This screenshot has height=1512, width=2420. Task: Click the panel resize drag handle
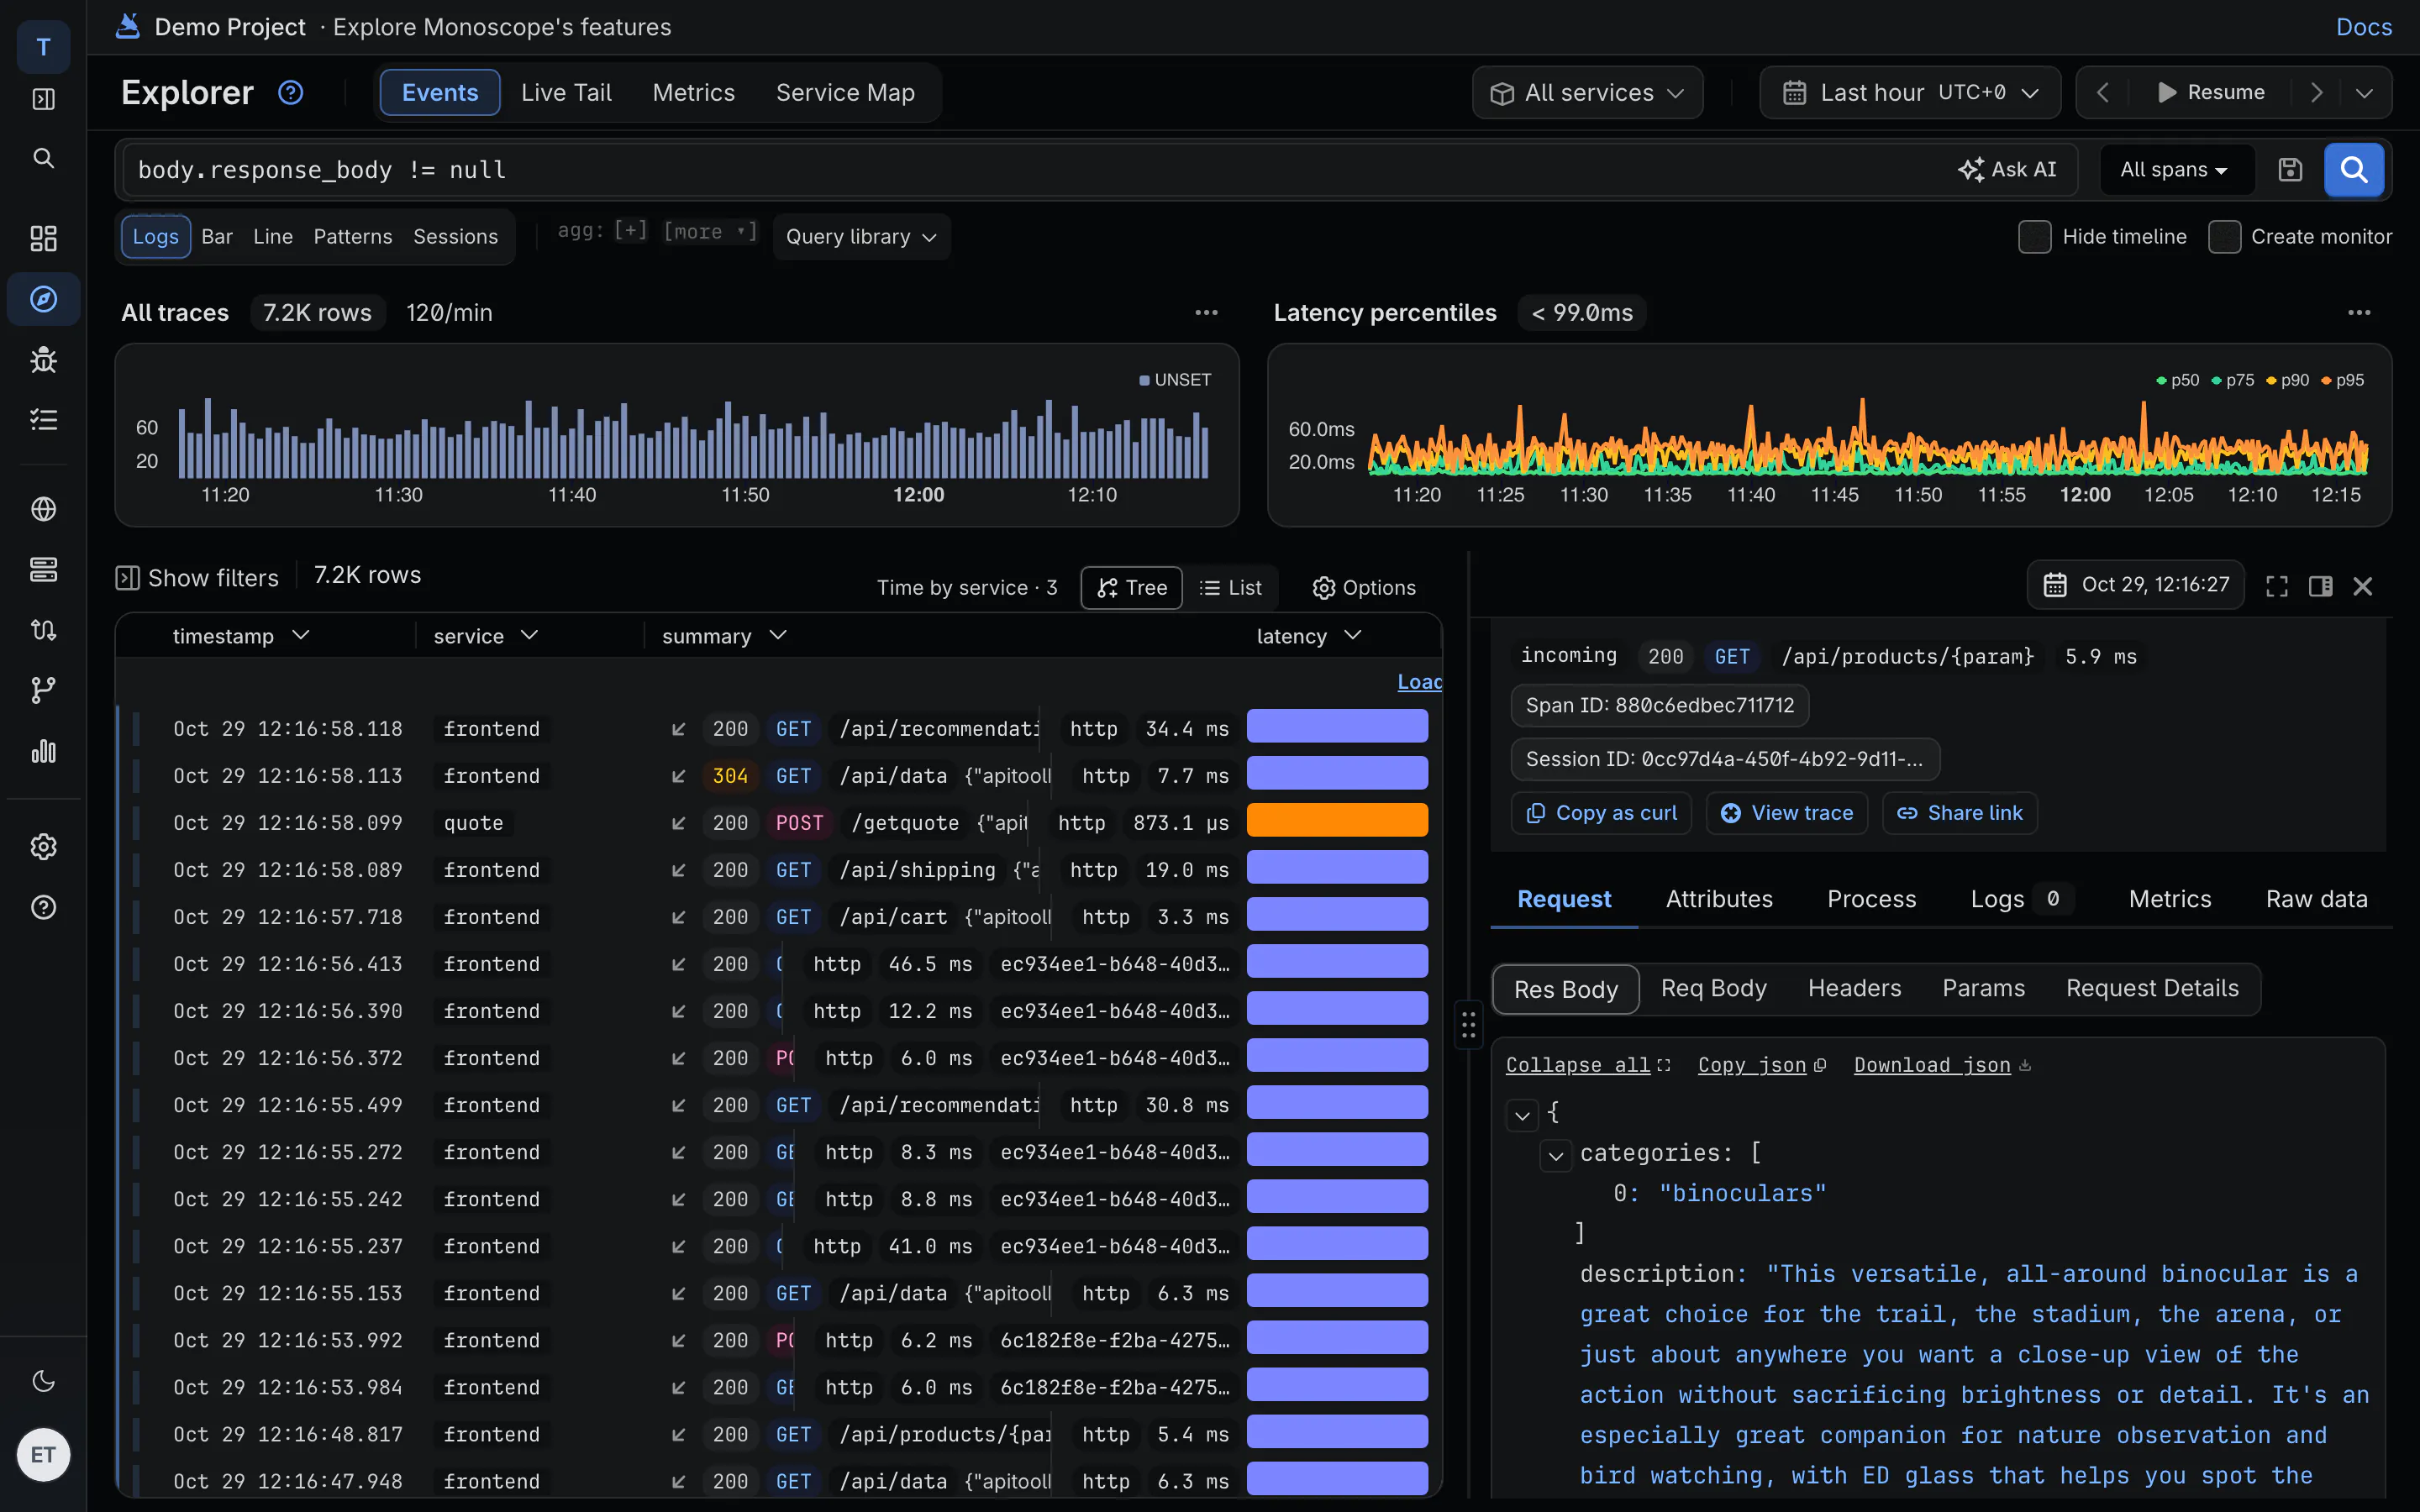pyautogui.click(x=1468, y=1025)
